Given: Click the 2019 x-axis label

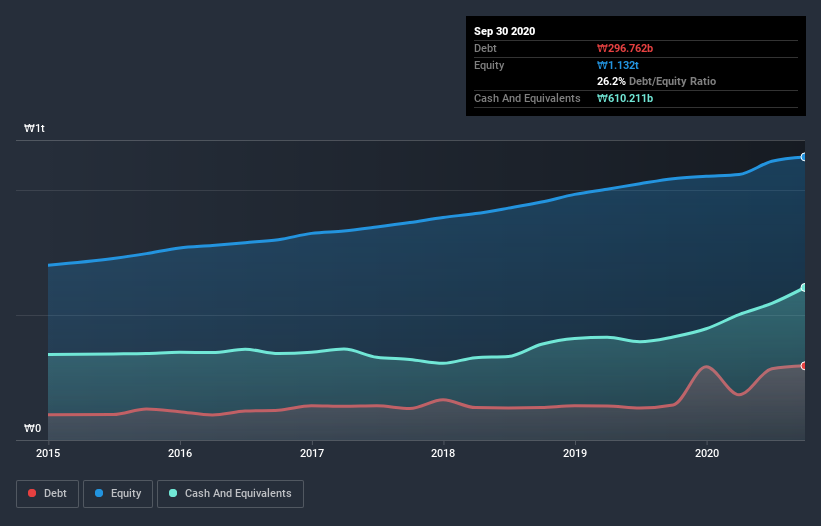Looking at the screenshot, I should tap(575, 453).
